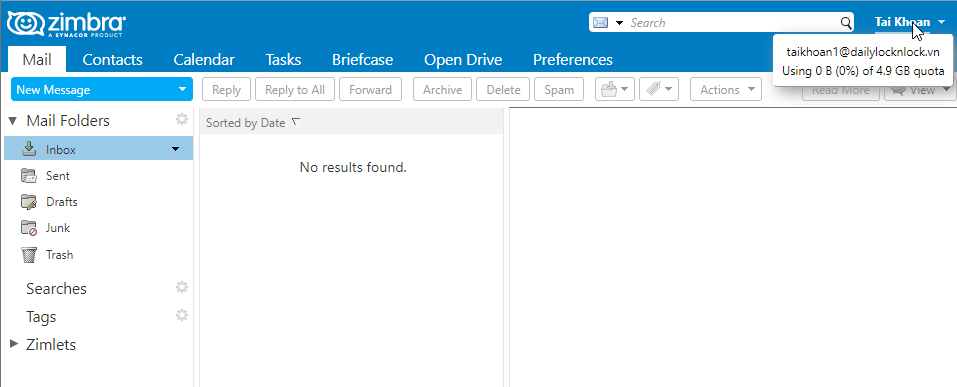
Task: Switch to the Mail tab
Action: (x=37, y=60)
